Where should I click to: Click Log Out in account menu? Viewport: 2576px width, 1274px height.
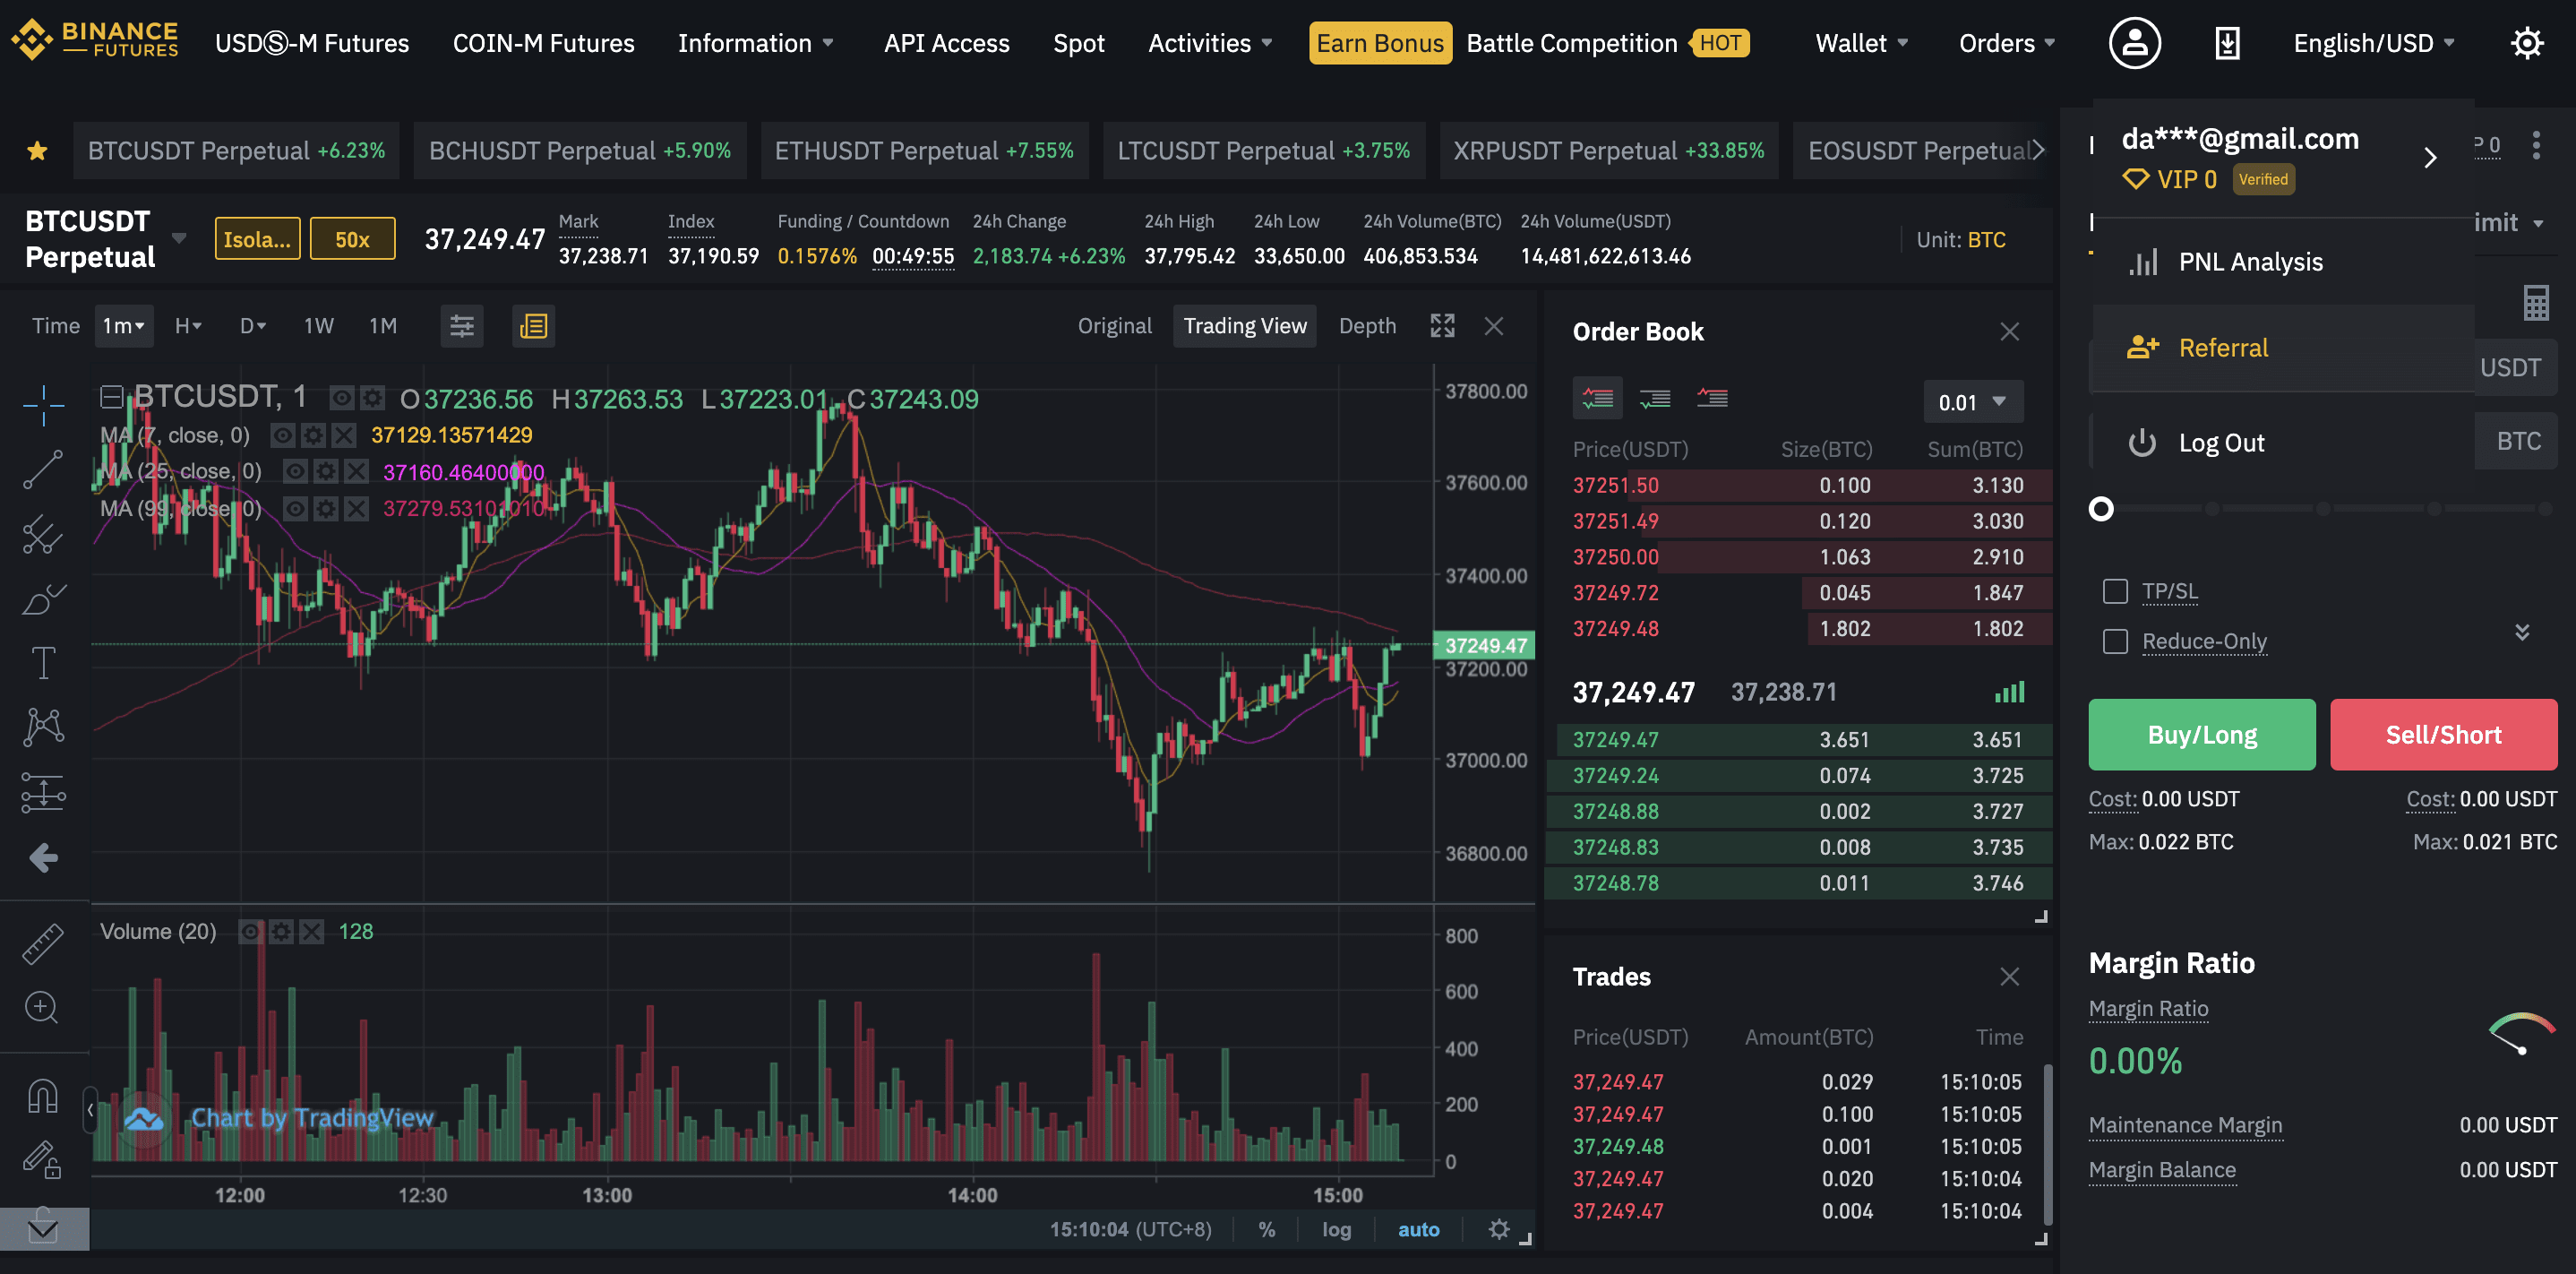click(x=2284, y=443)
